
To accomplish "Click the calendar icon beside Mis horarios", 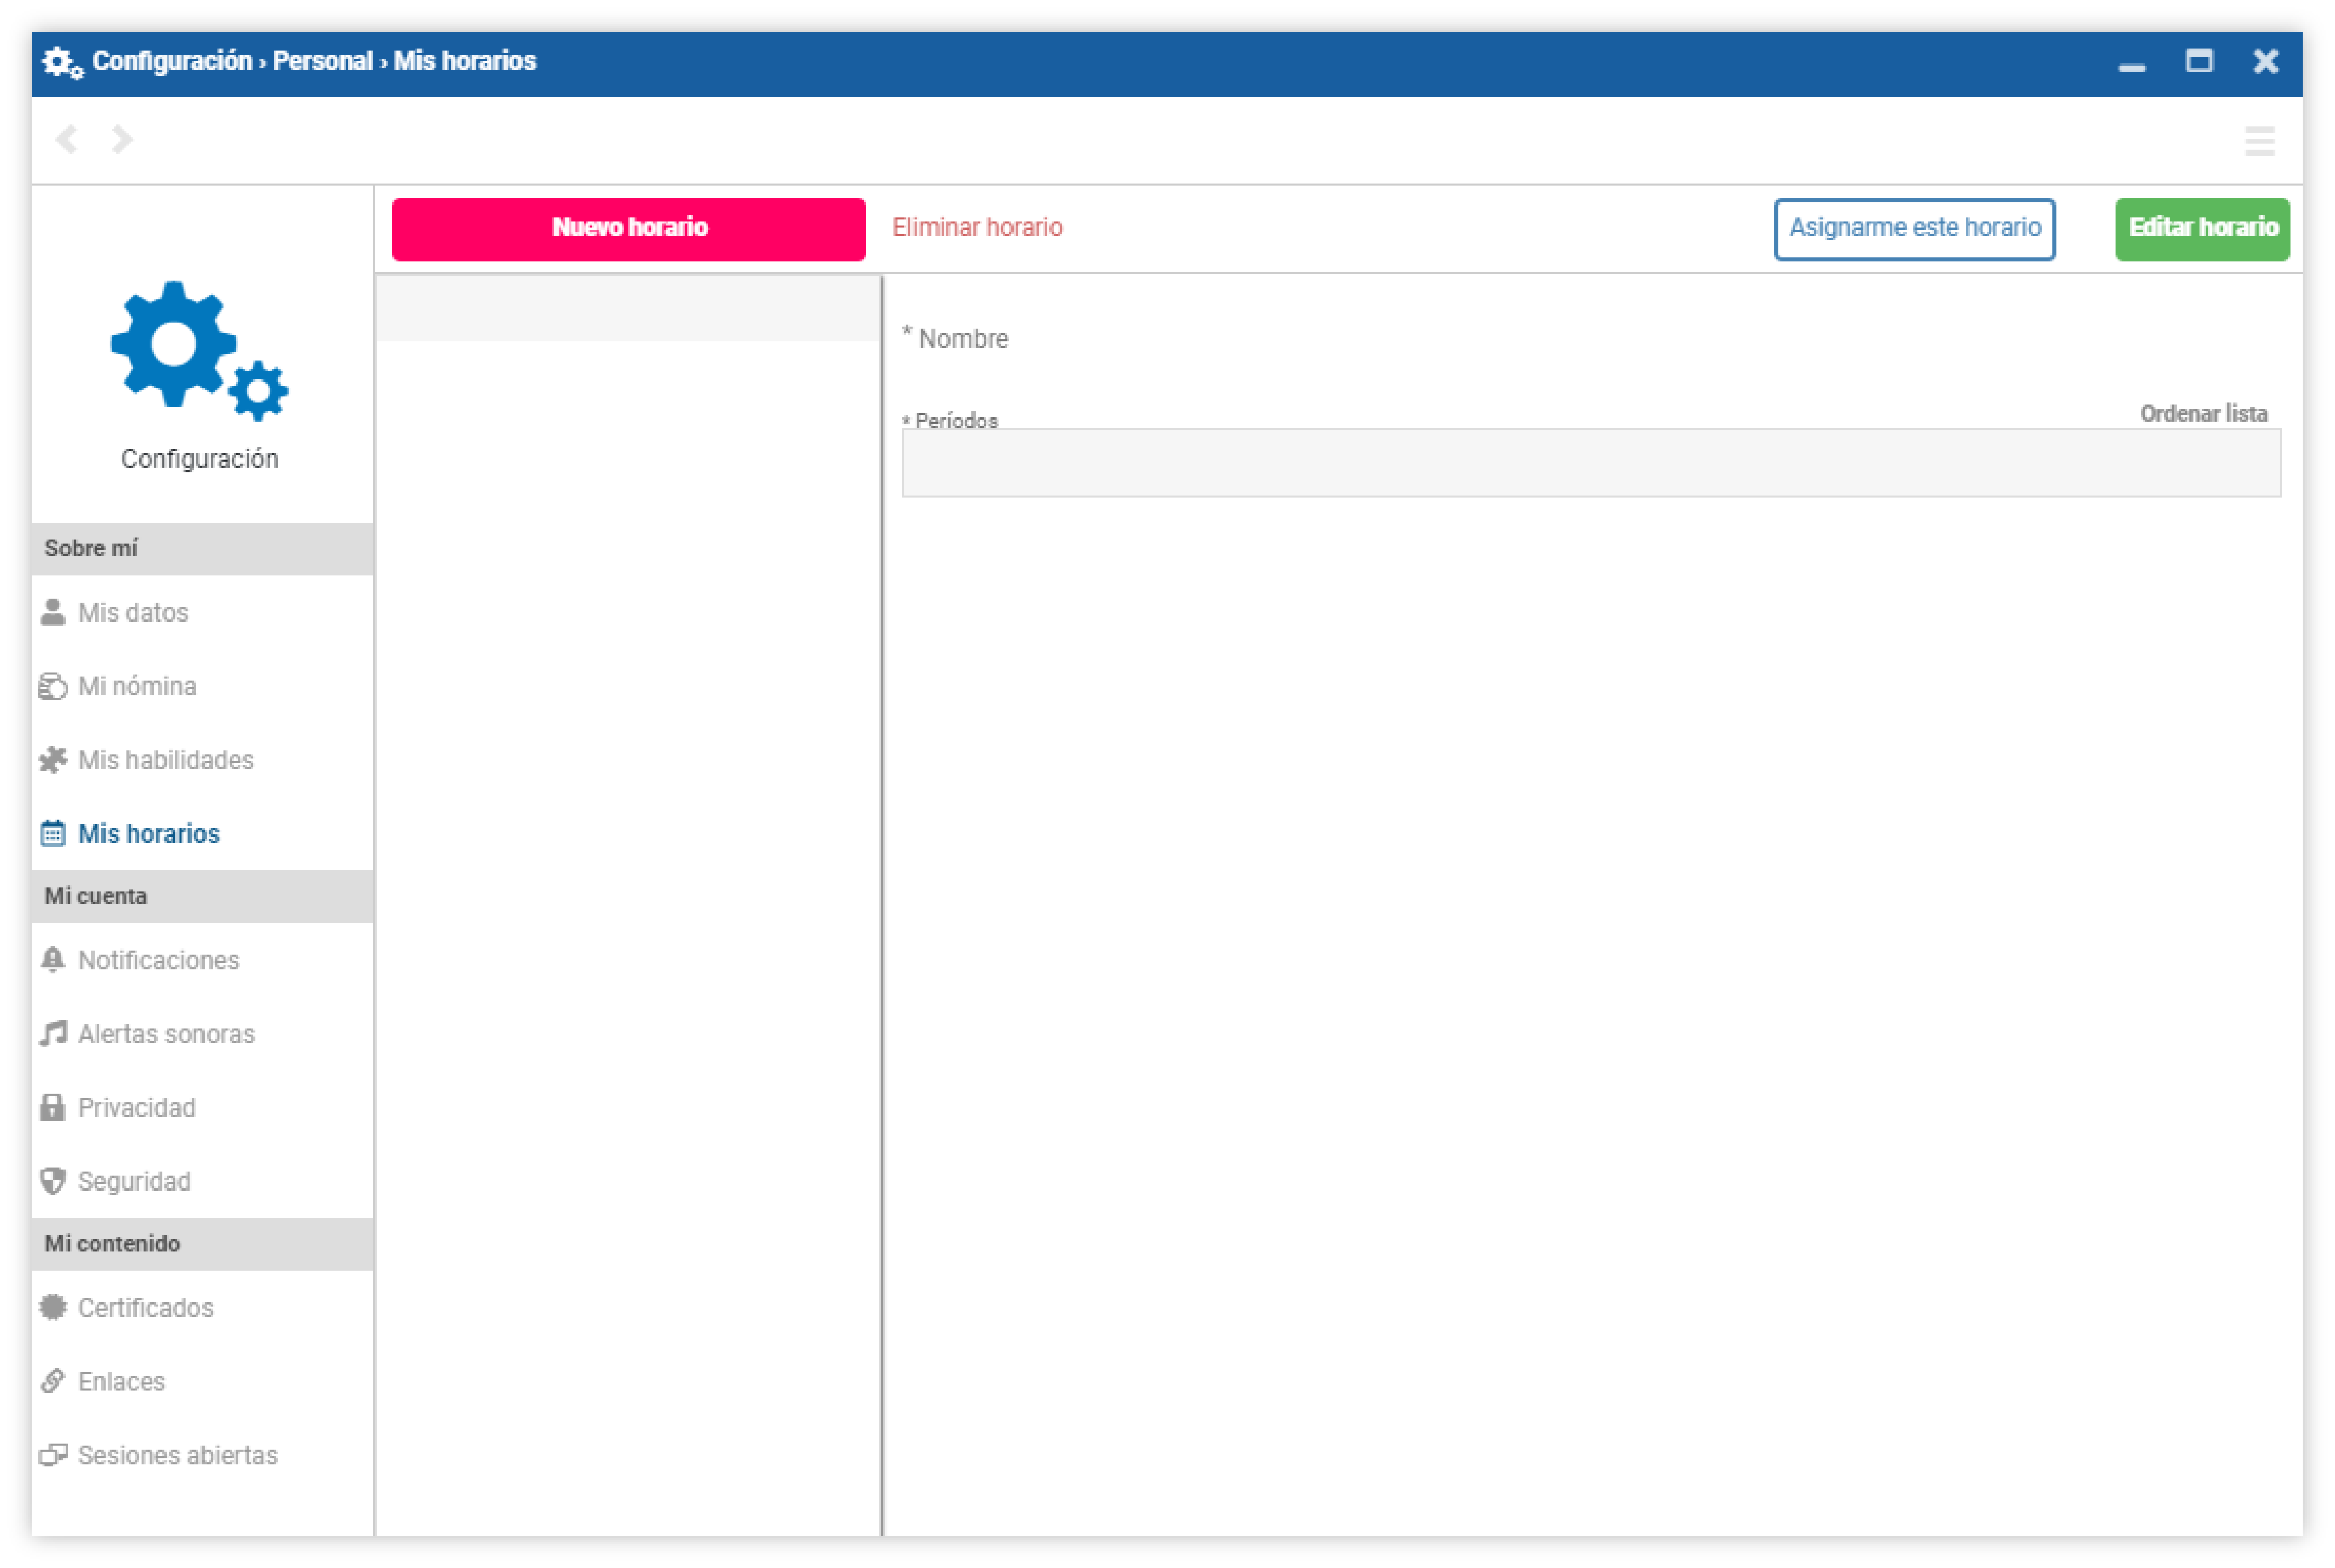I will click(53, 833).
